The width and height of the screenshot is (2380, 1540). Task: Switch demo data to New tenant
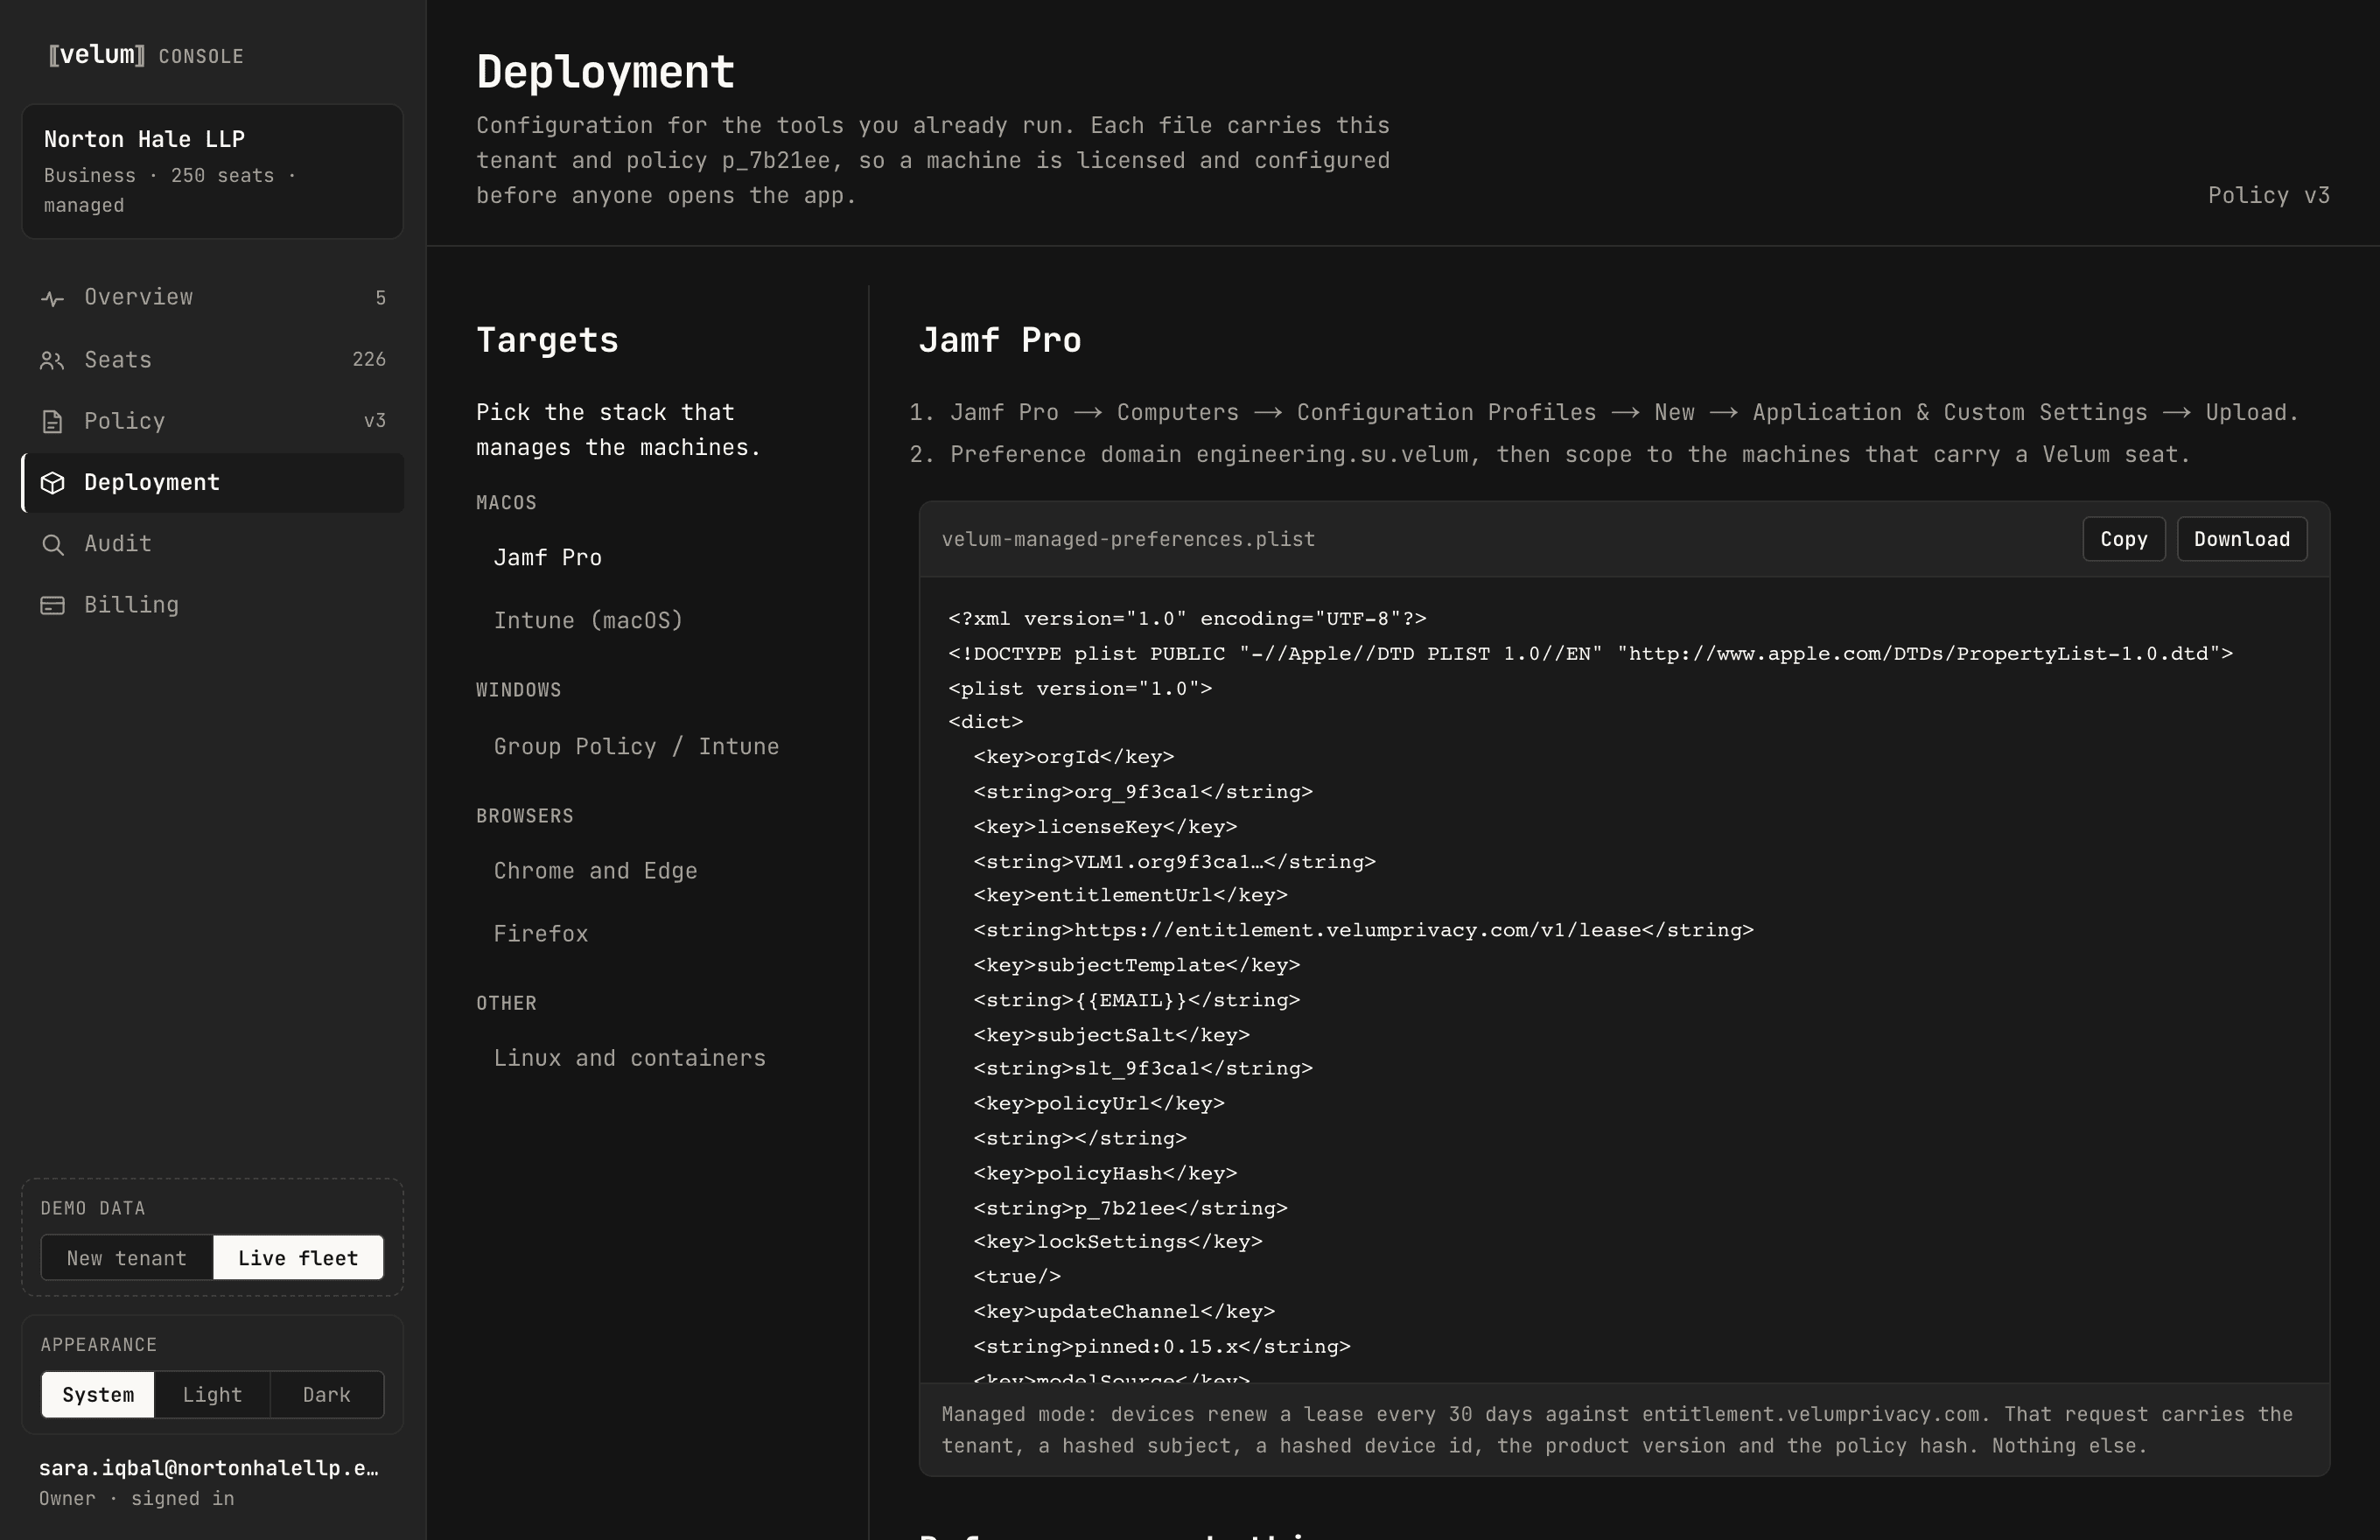coord(127,1258)
